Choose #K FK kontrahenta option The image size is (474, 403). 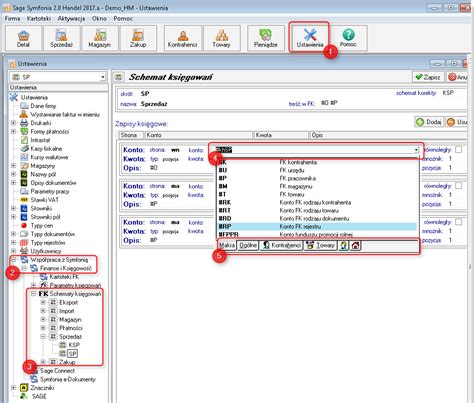click(317, 162)
